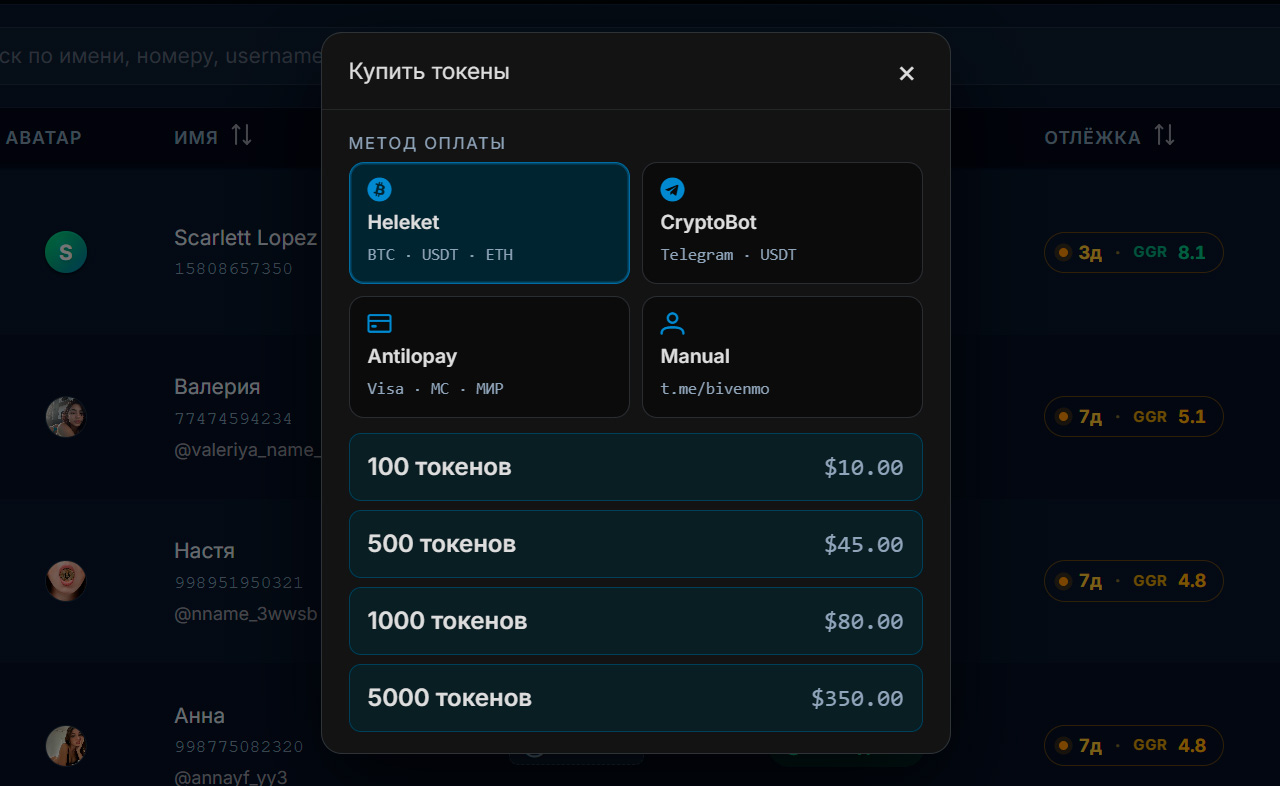1280x786 pixels.
Task: Click the phone number 15808657350
Action: (x=234, y=269)
